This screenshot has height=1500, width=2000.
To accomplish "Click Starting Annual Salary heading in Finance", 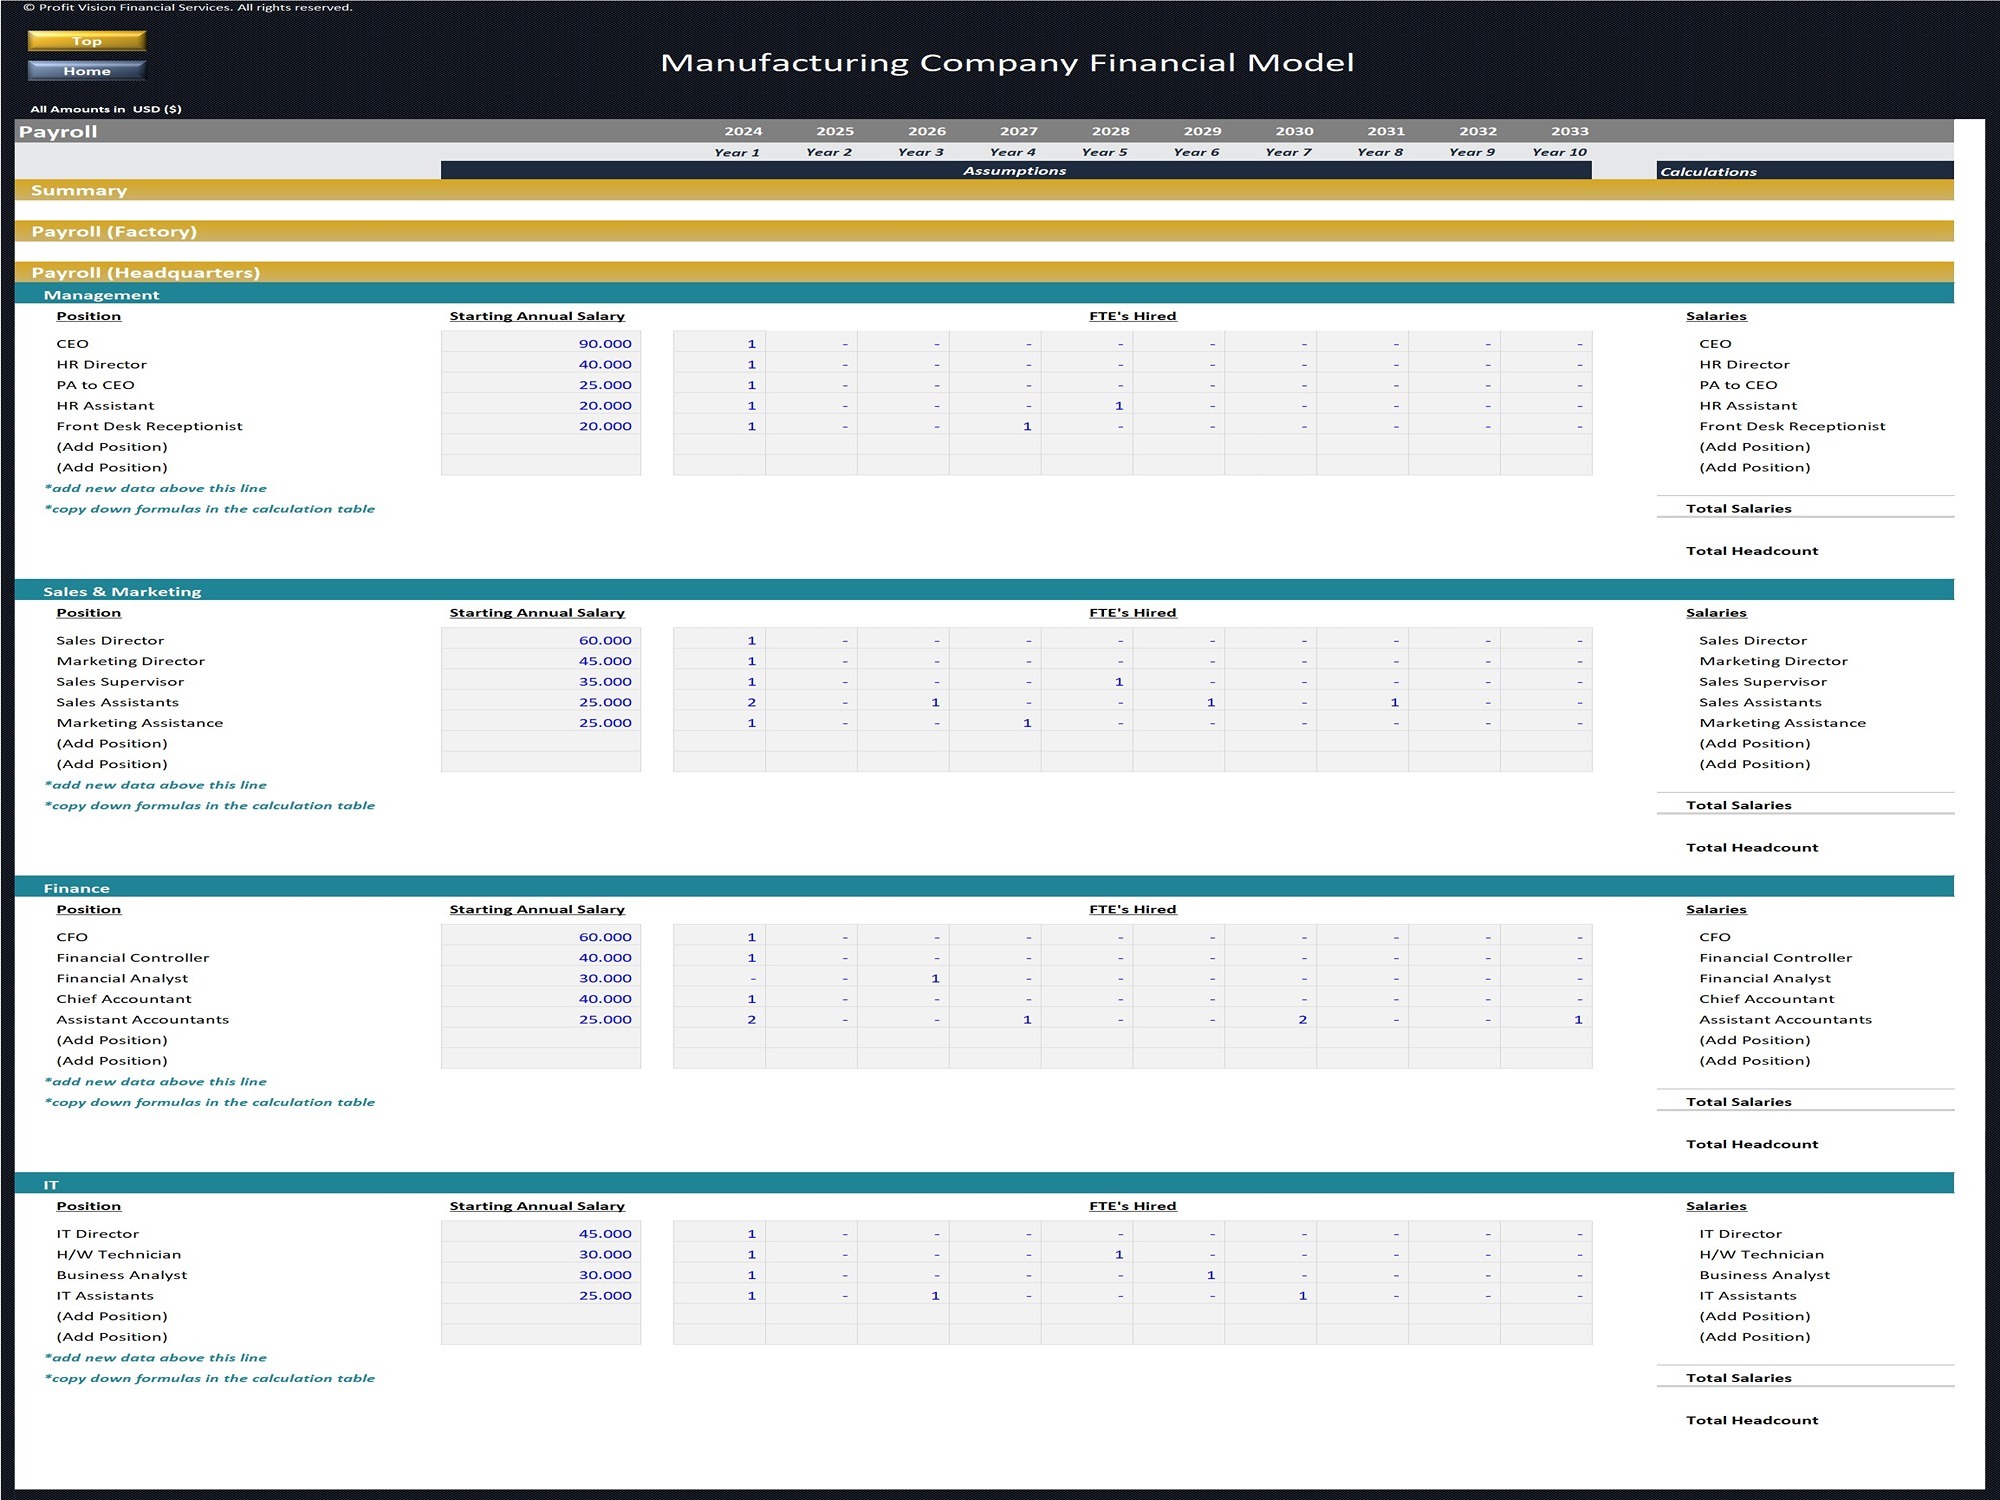I will tap(537, 909).
